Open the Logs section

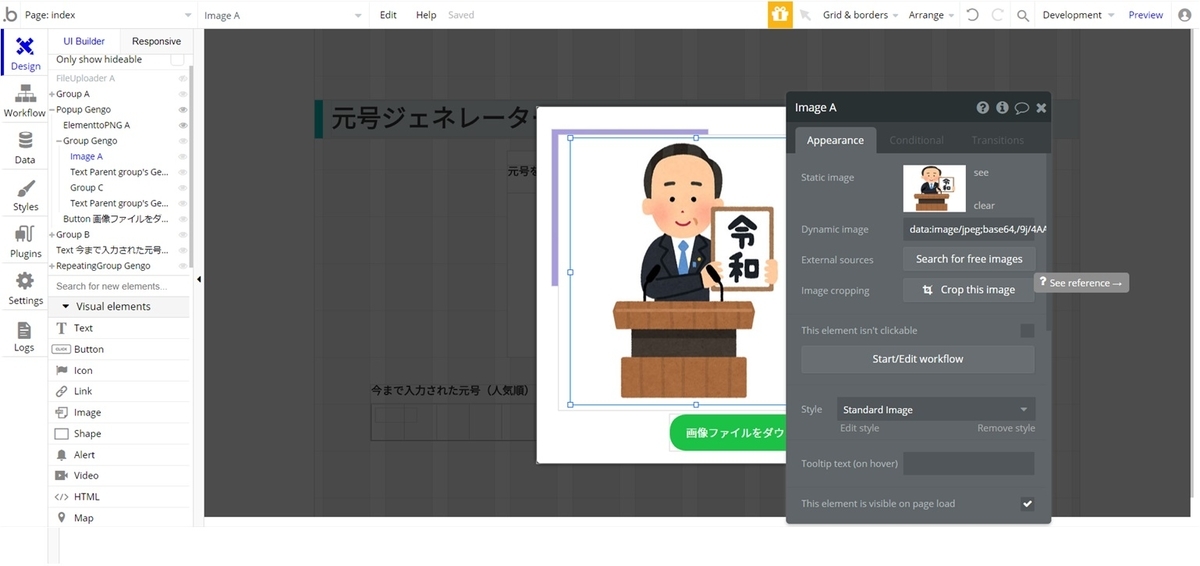point(25,336)
